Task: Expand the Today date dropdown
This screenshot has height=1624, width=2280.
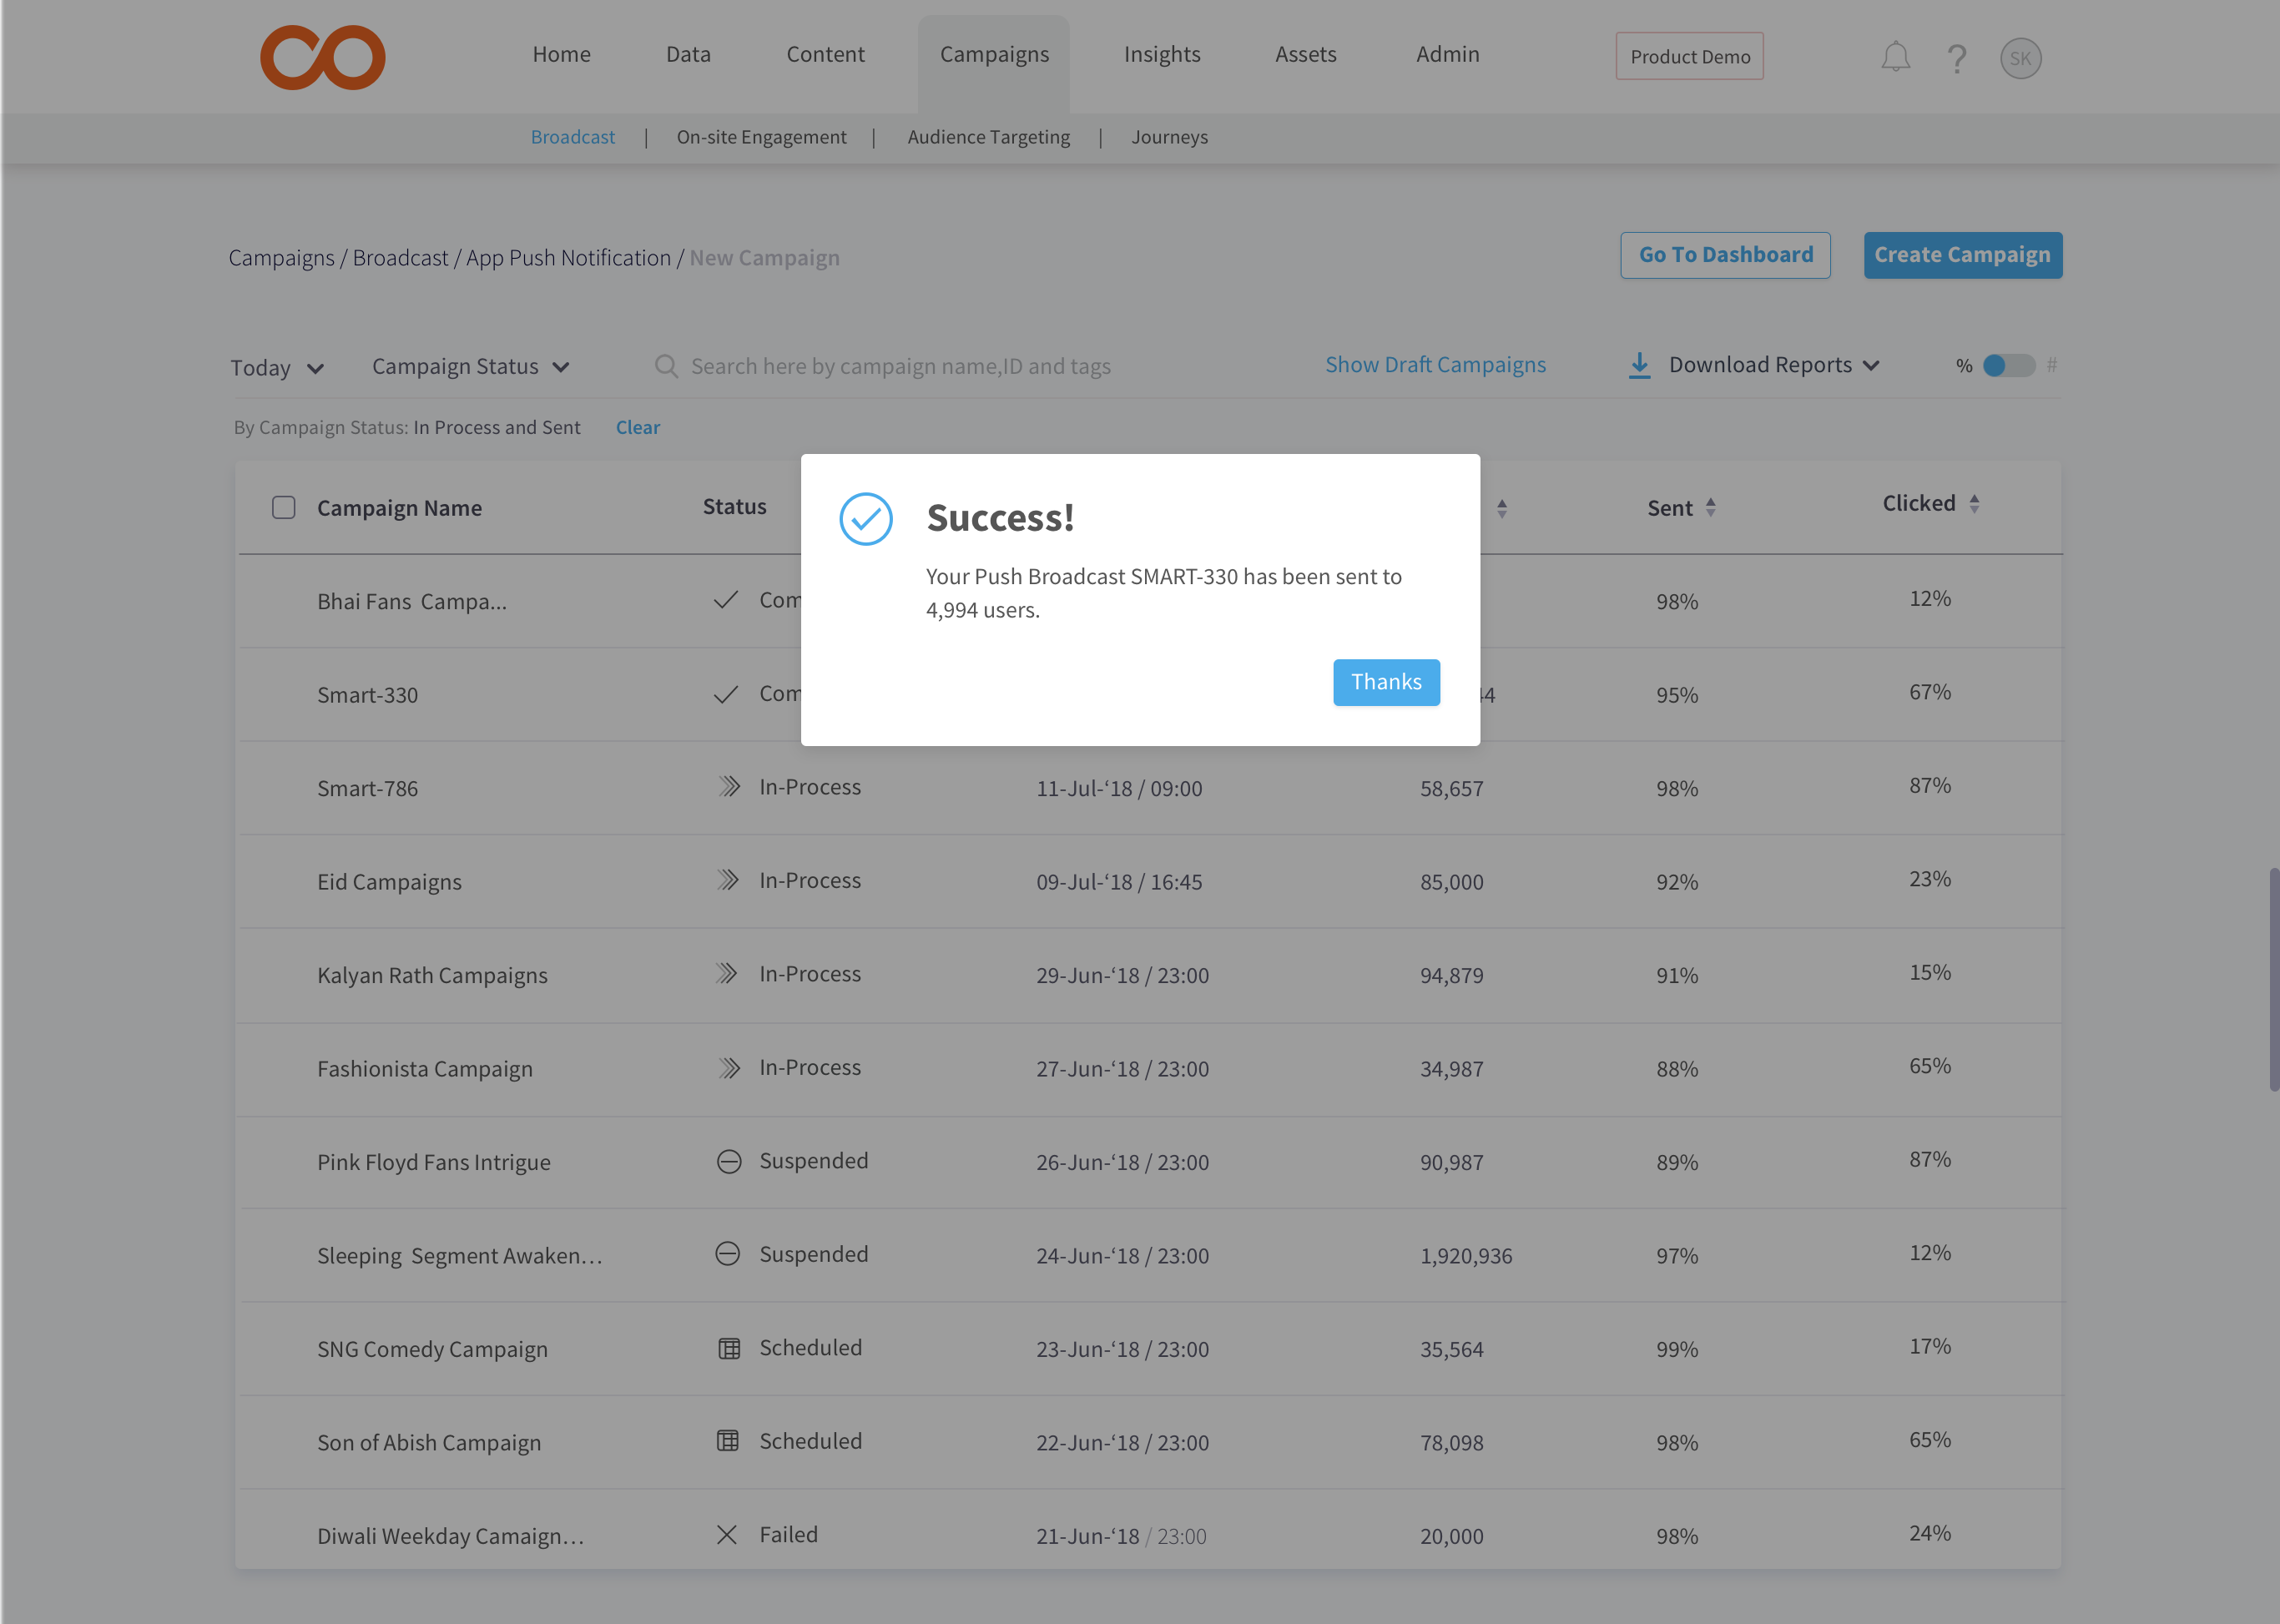Action: point(277,368)
